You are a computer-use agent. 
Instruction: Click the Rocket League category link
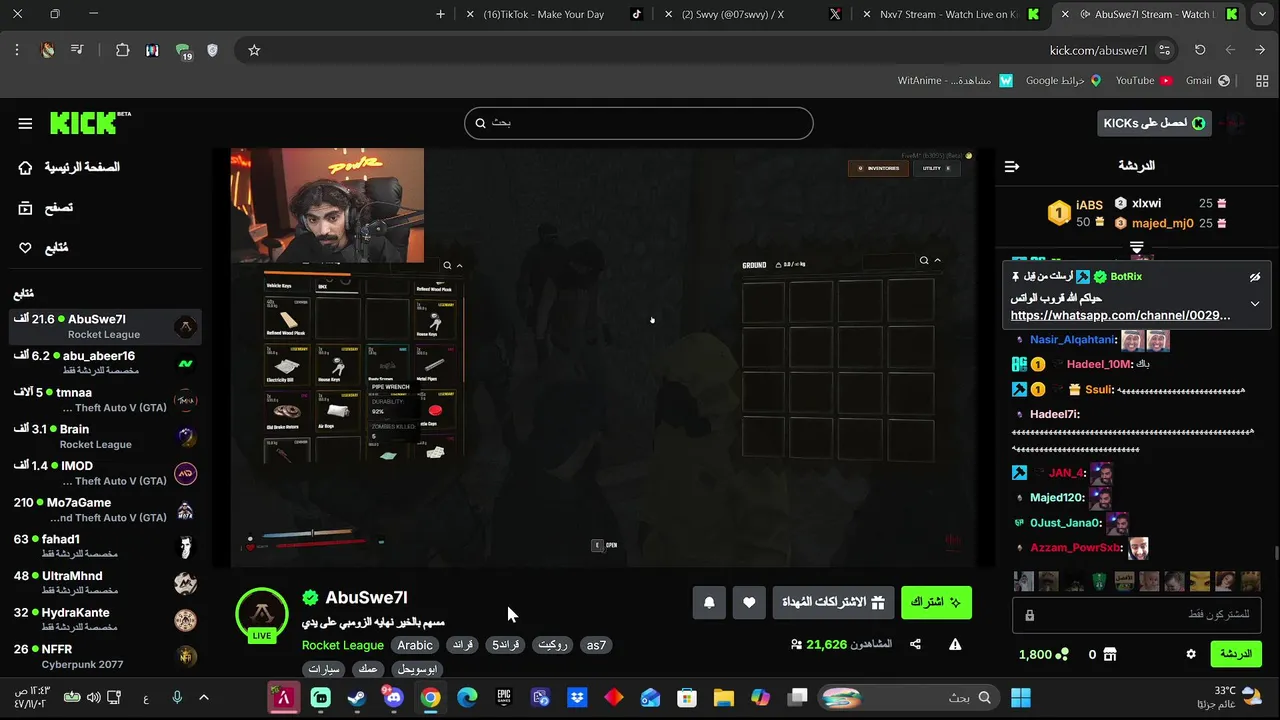click(x=343, y=645)
